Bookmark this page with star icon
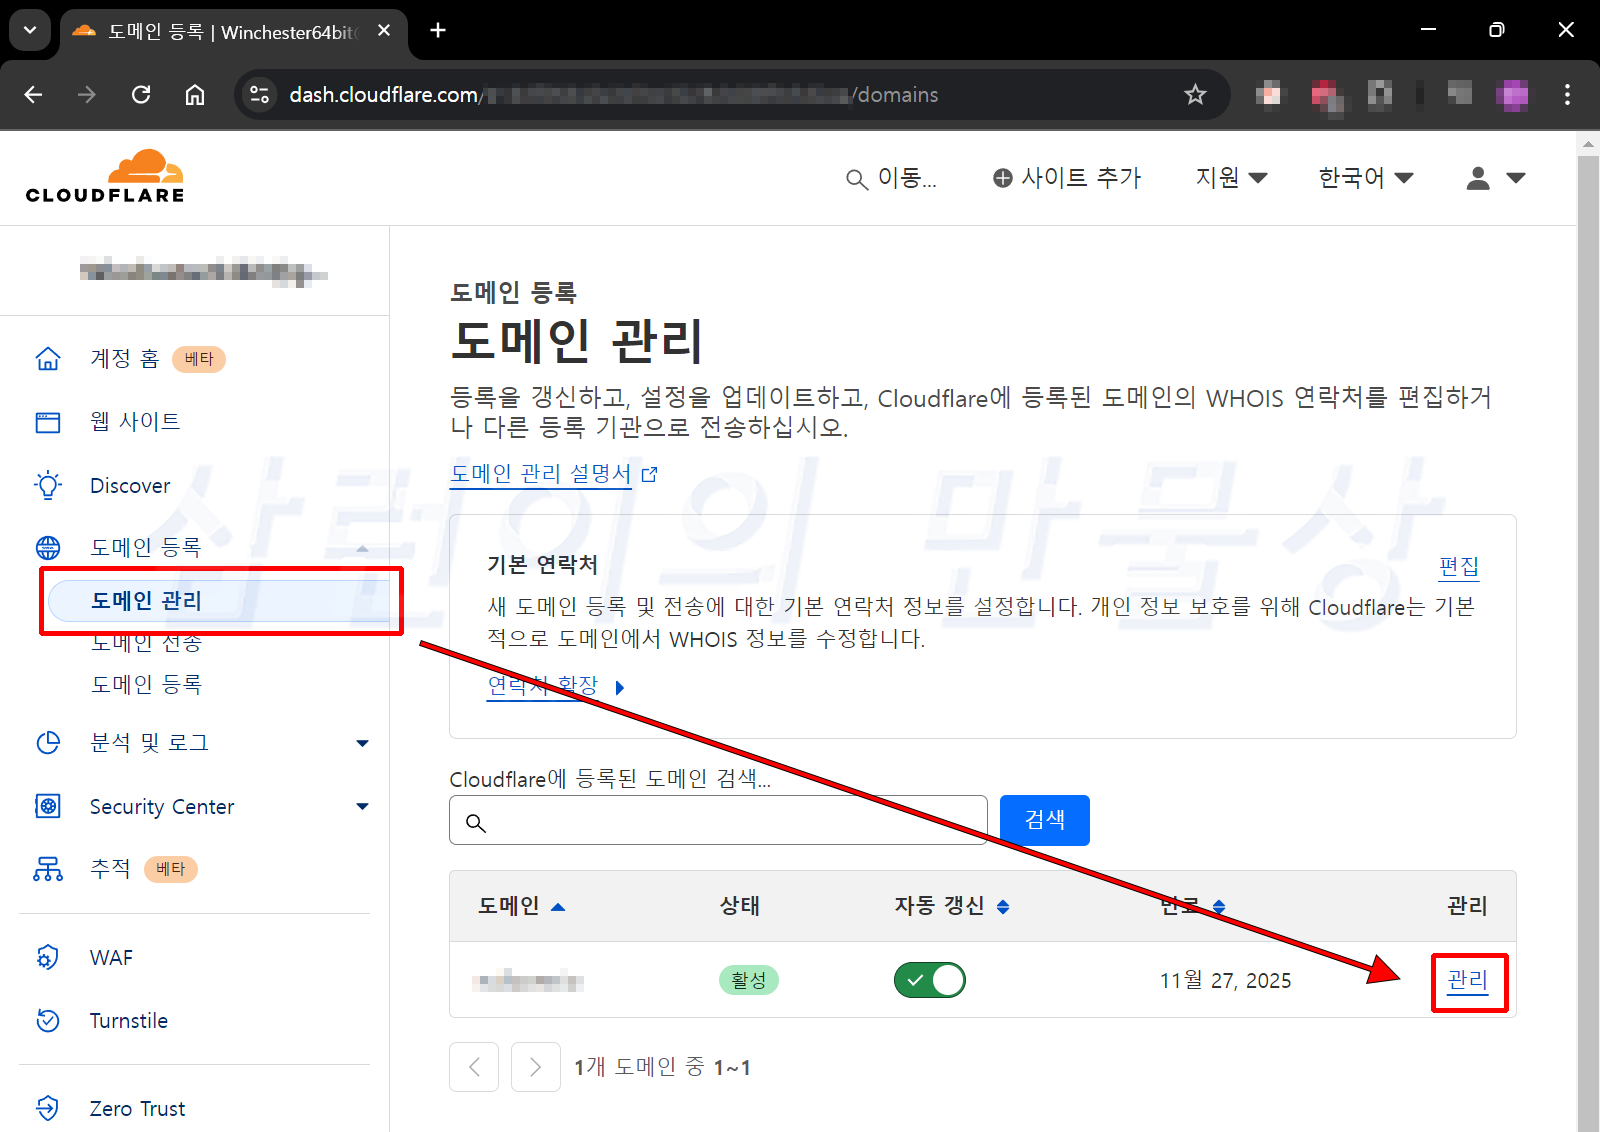Image resolution: width=1600 pixels, height=1132 pixels. coord(1195,94)
